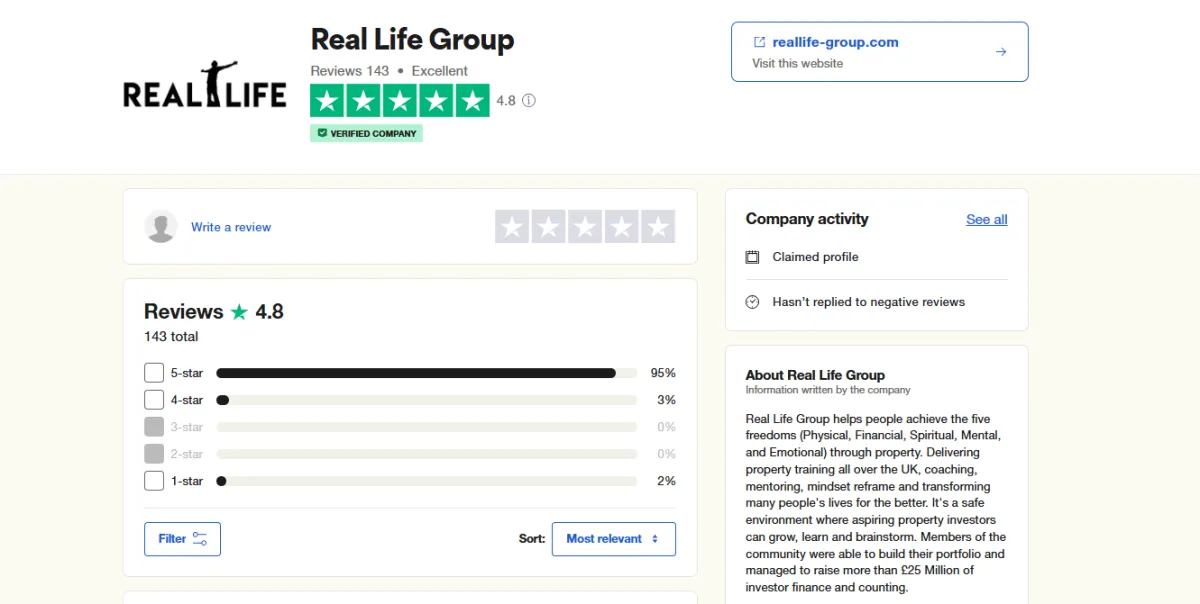This screenshot has width=1200, height=604.
Task: Check the 5-star filter checkbox
Action: click(x=154, y=373)
